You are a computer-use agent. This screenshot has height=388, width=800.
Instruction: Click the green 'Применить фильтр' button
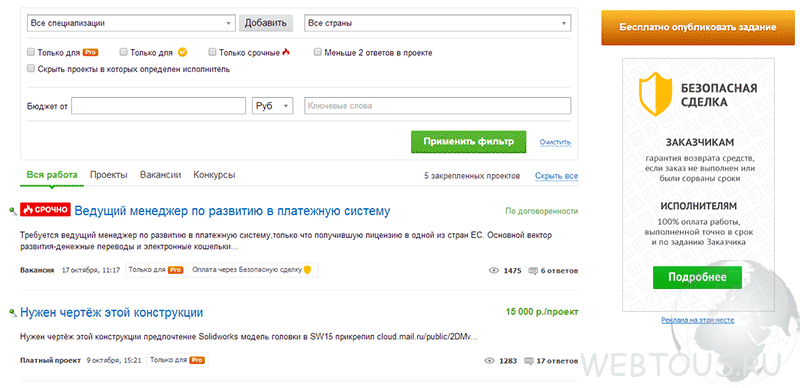tap(468, 142)
